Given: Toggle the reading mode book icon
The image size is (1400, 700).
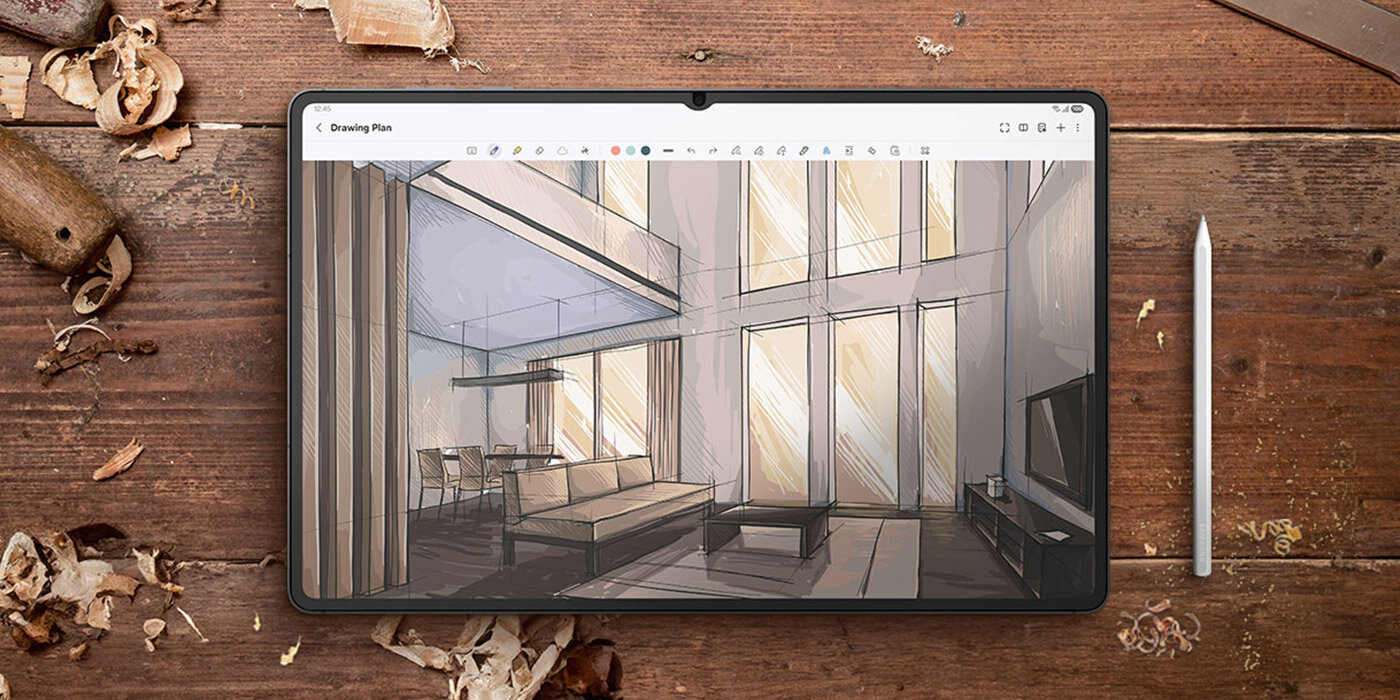Looking at the screenshot, I should [1023, 128].
